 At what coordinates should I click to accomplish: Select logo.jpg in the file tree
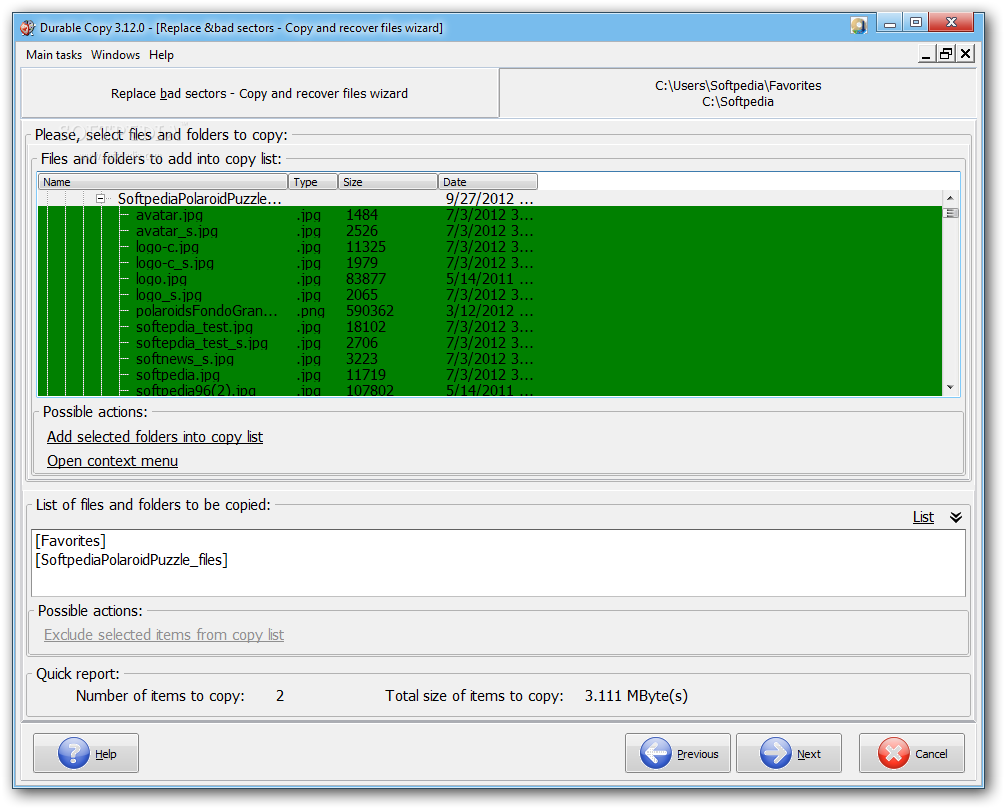pos(162,279)
